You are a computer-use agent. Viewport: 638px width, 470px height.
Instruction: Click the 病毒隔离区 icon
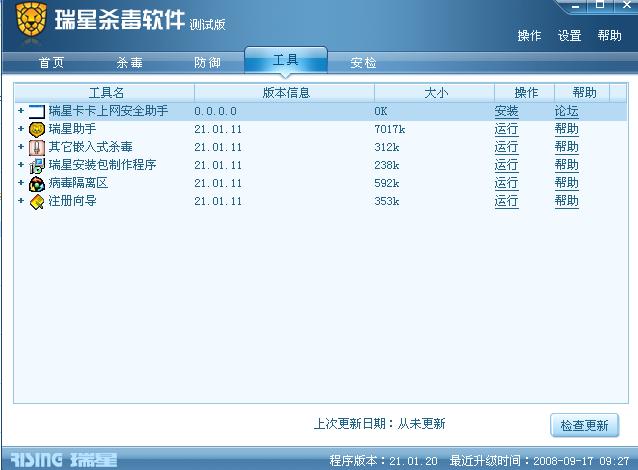pyautogui.click(x=37, y=184)
